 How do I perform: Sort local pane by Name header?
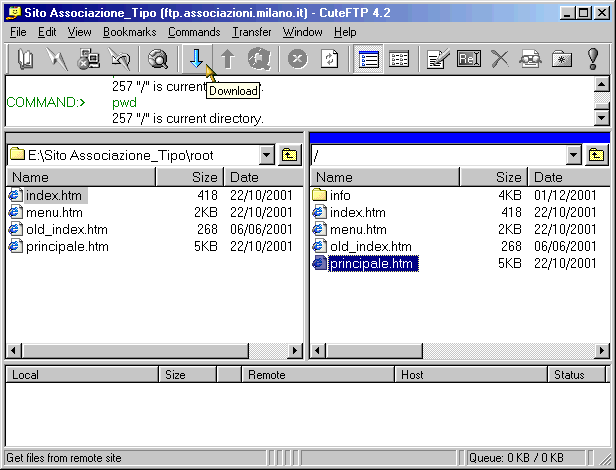tap(81, 177)
